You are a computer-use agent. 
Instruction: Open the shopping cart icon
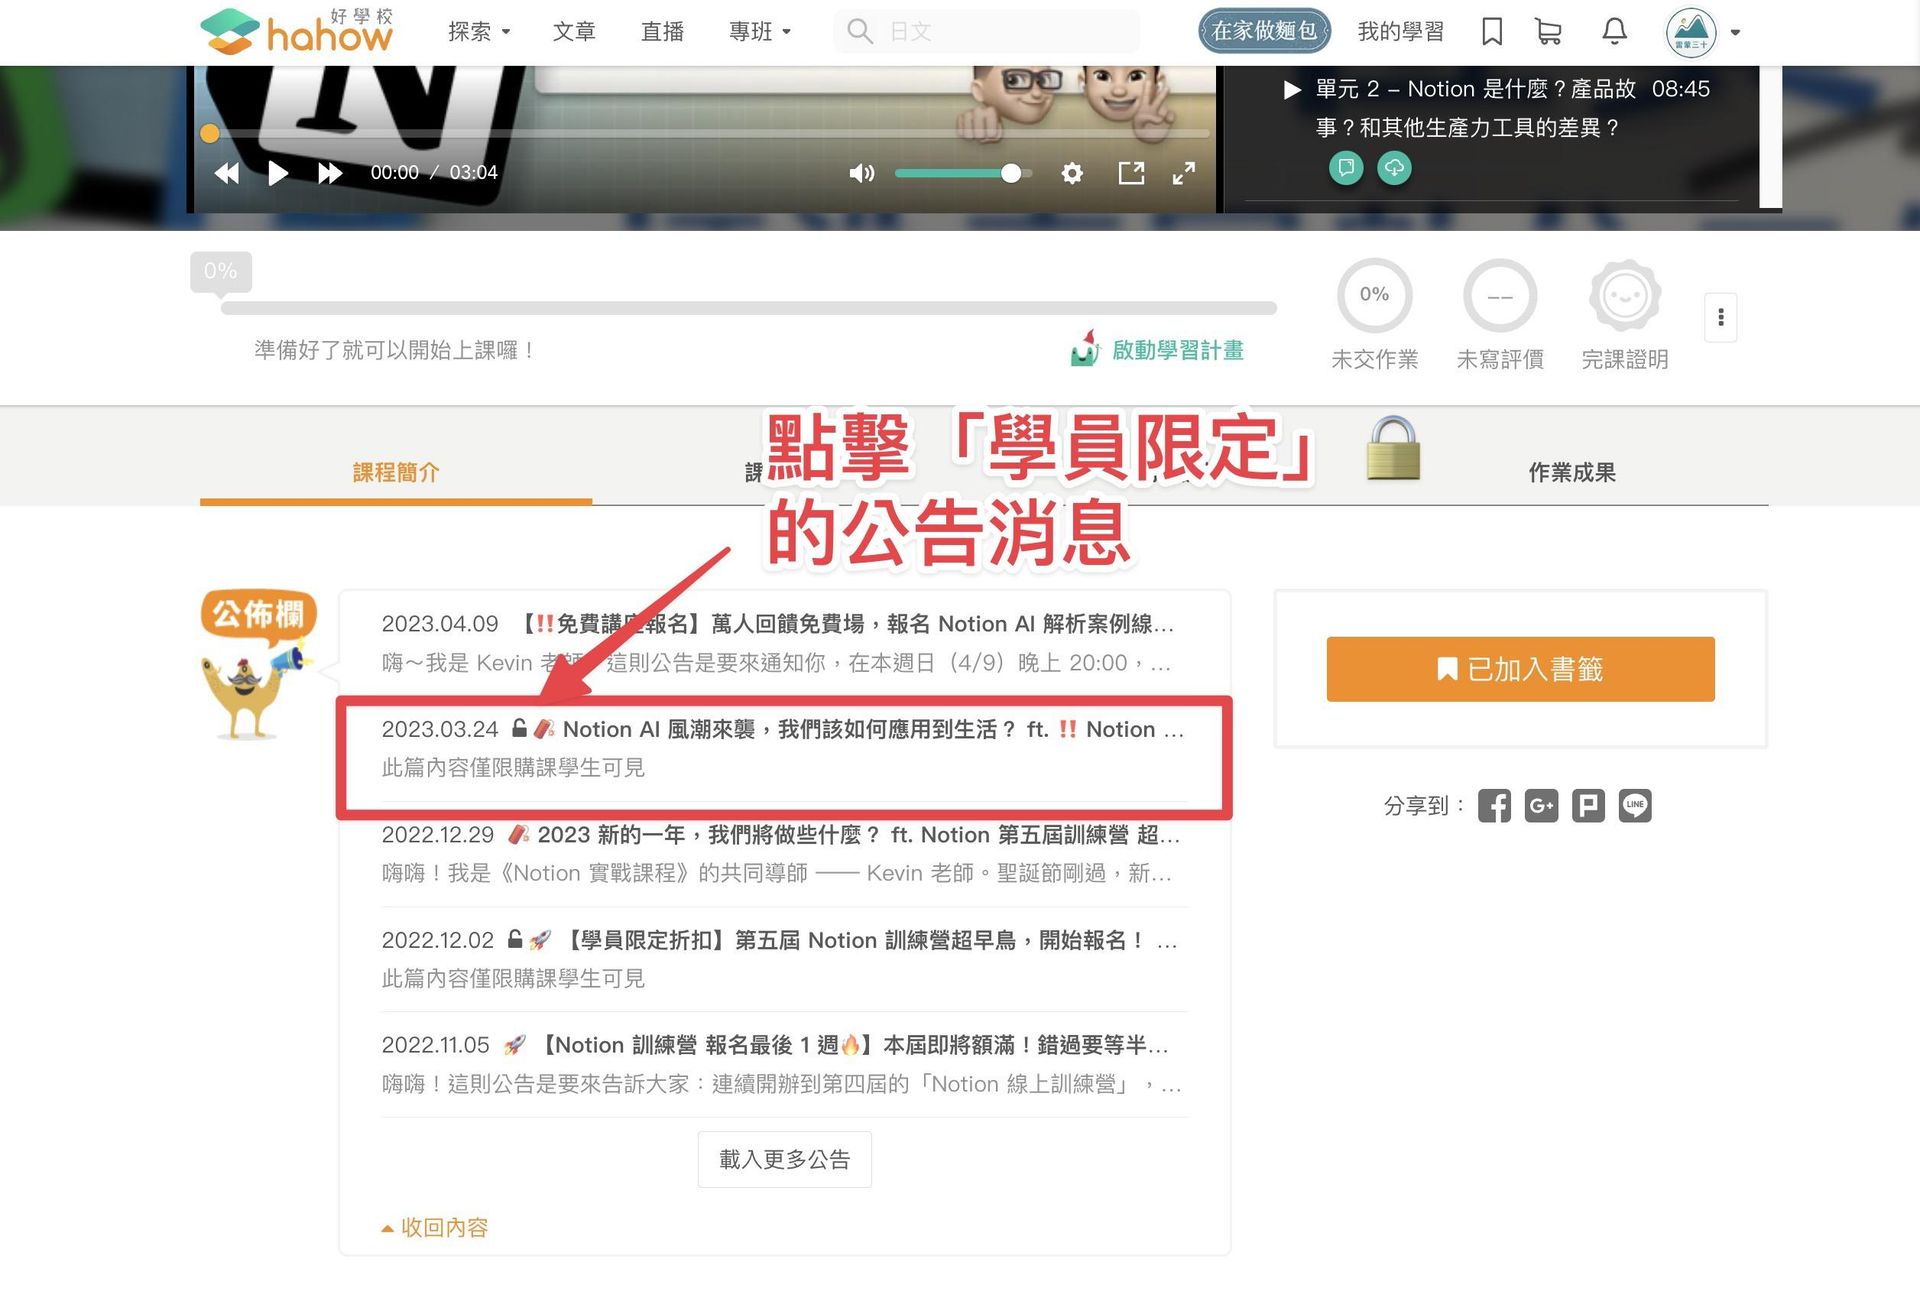pyautogui.click(x=1548, y=32)
